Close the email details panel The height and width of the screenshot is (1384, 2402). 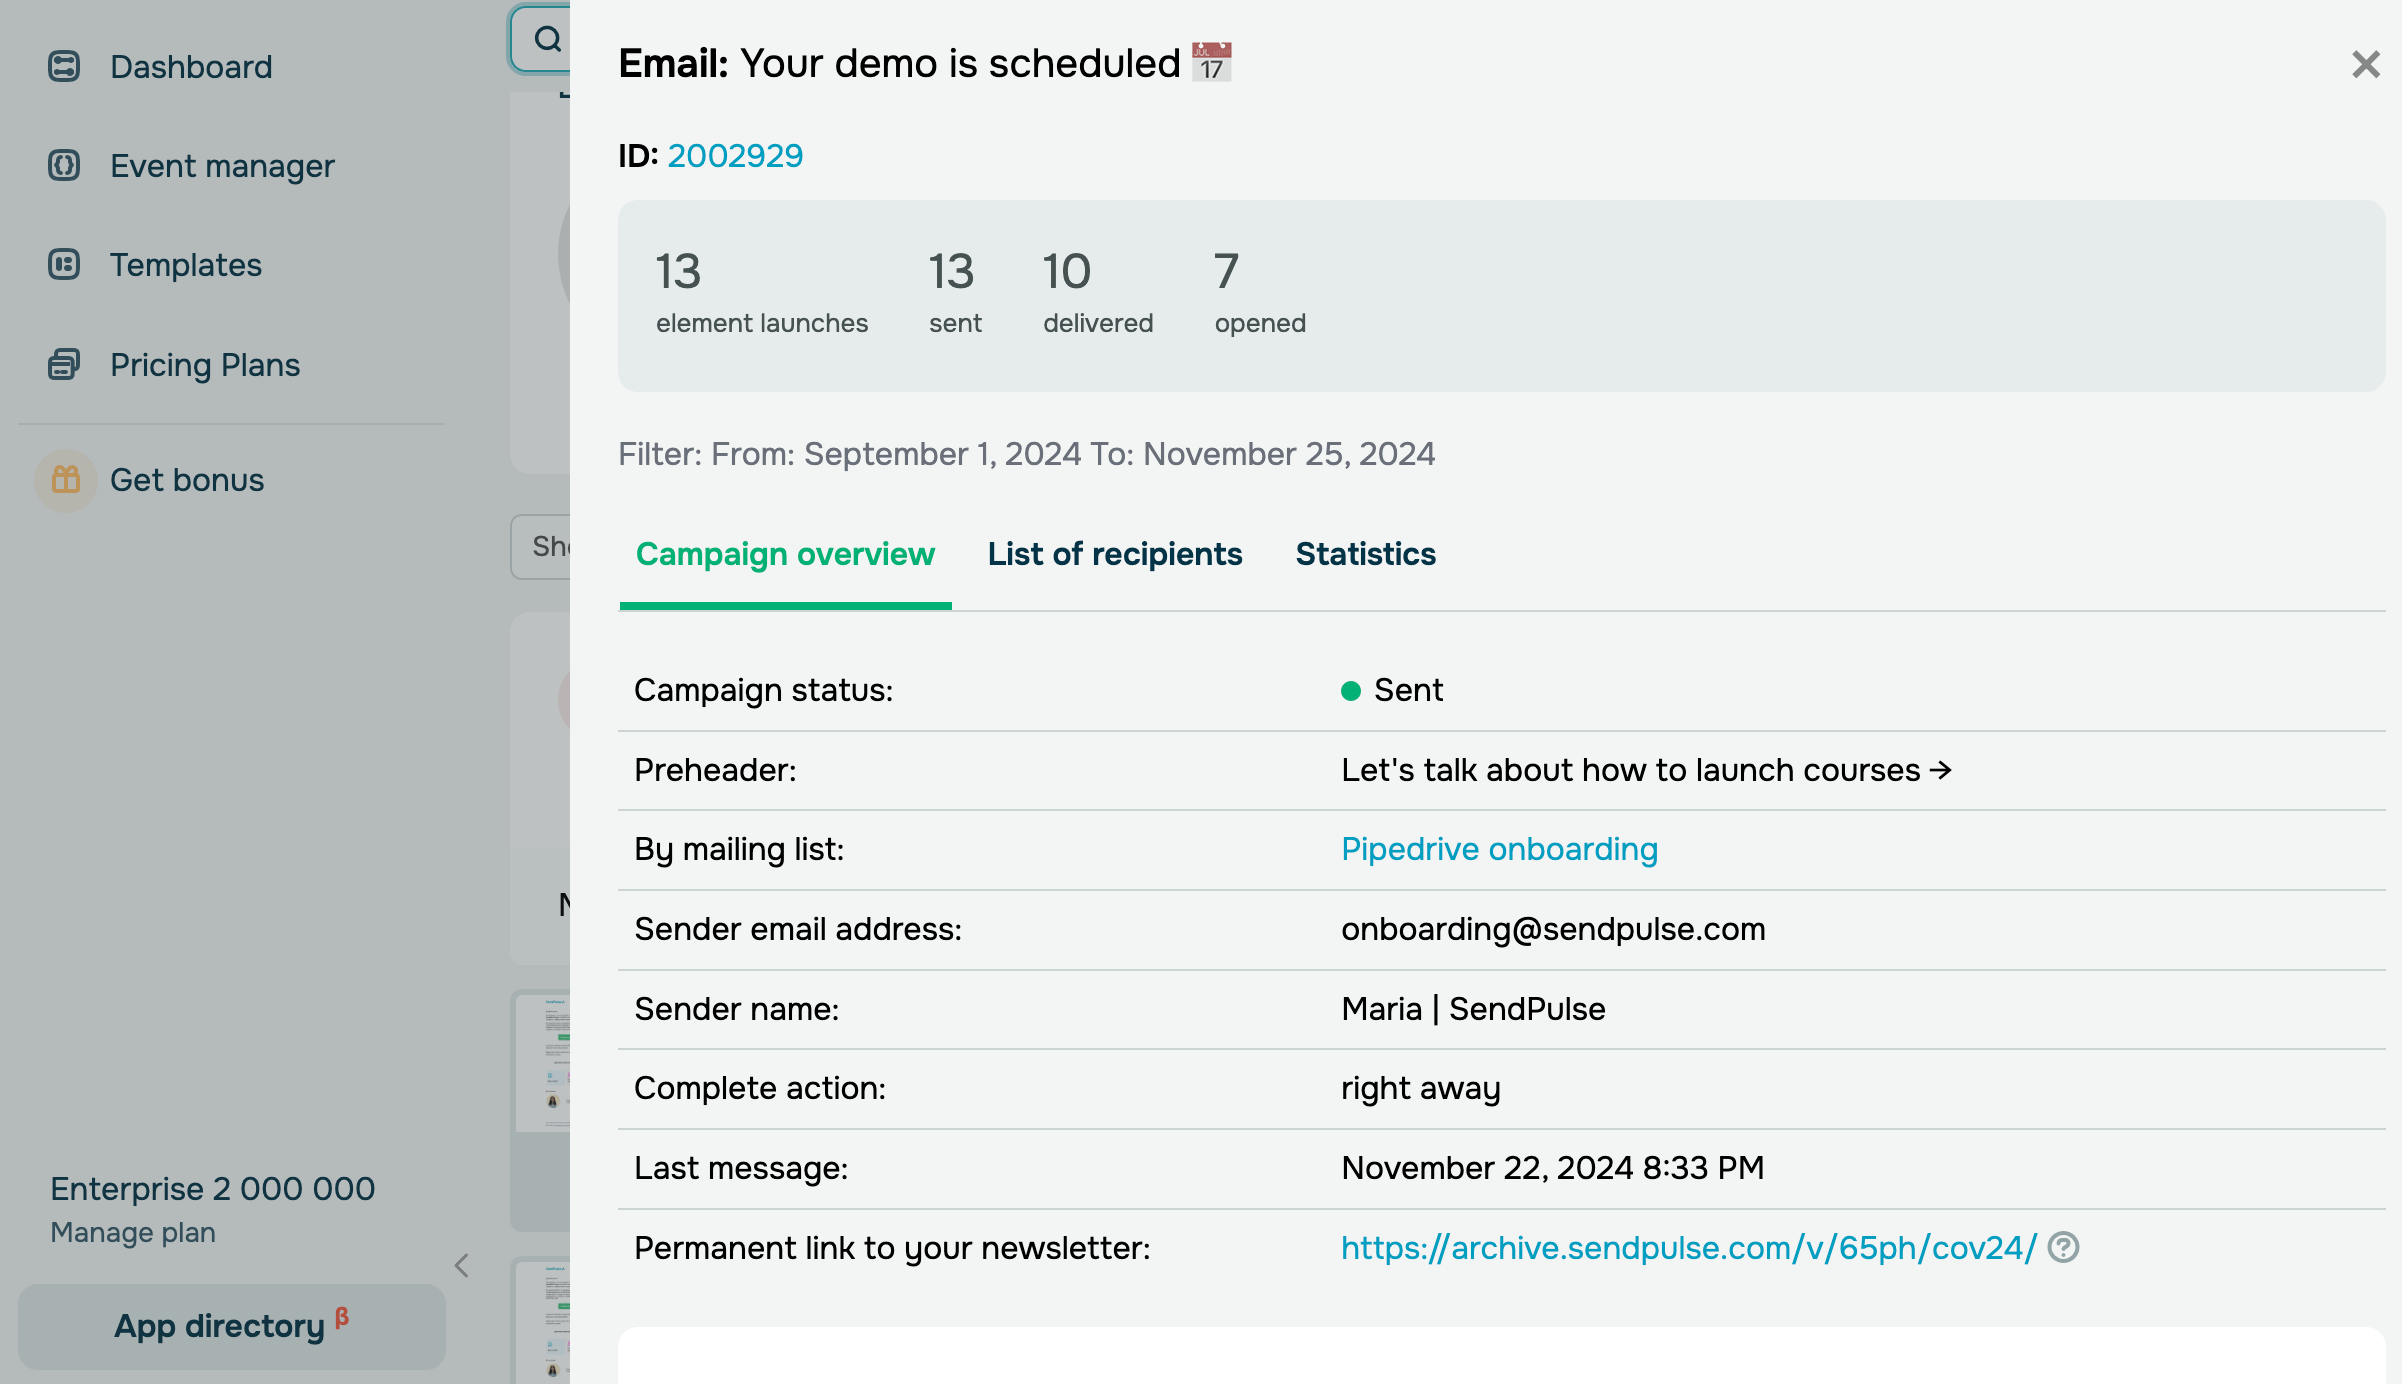coord(2365,65)
